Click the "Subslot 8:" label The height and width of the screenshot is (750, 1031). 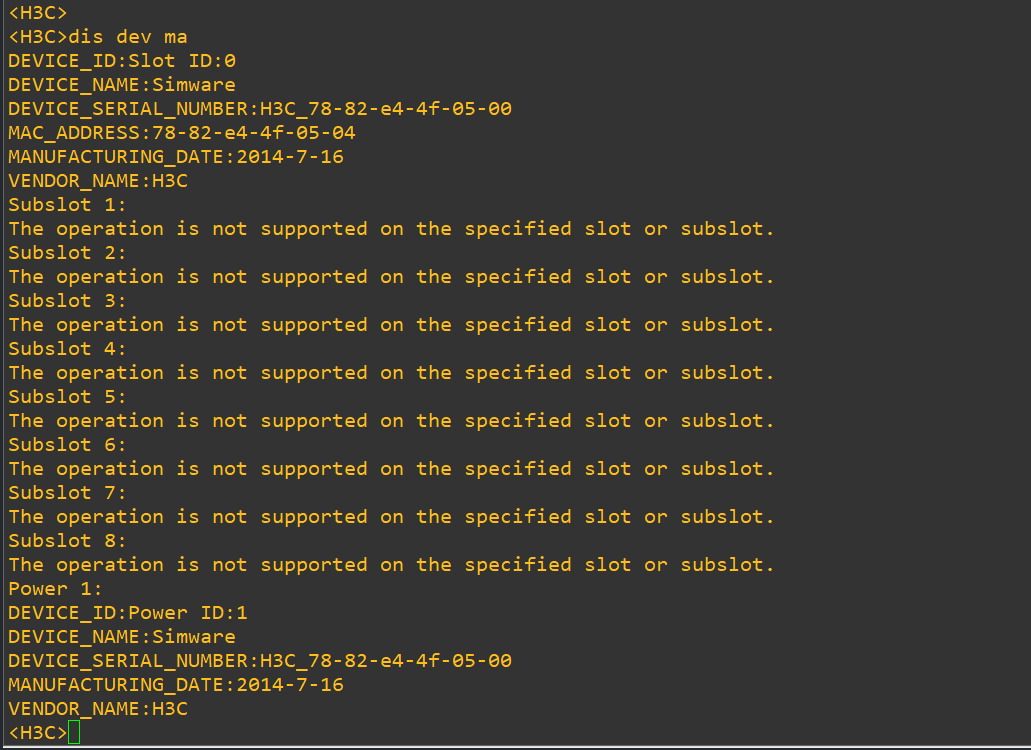point(68,541)
